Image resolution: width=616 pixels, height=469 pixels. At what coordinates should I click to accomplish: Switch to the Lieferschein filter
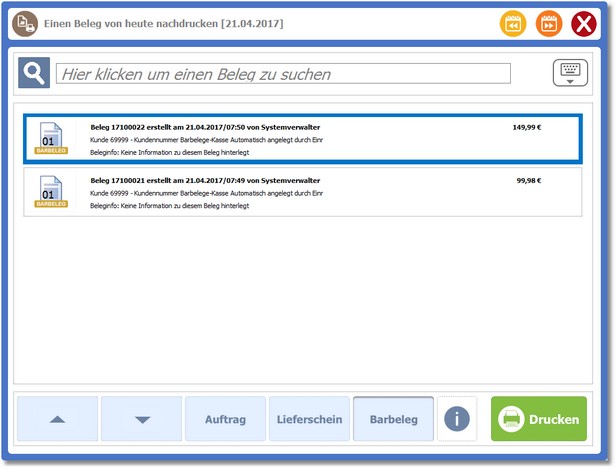(x=309, y=419)
